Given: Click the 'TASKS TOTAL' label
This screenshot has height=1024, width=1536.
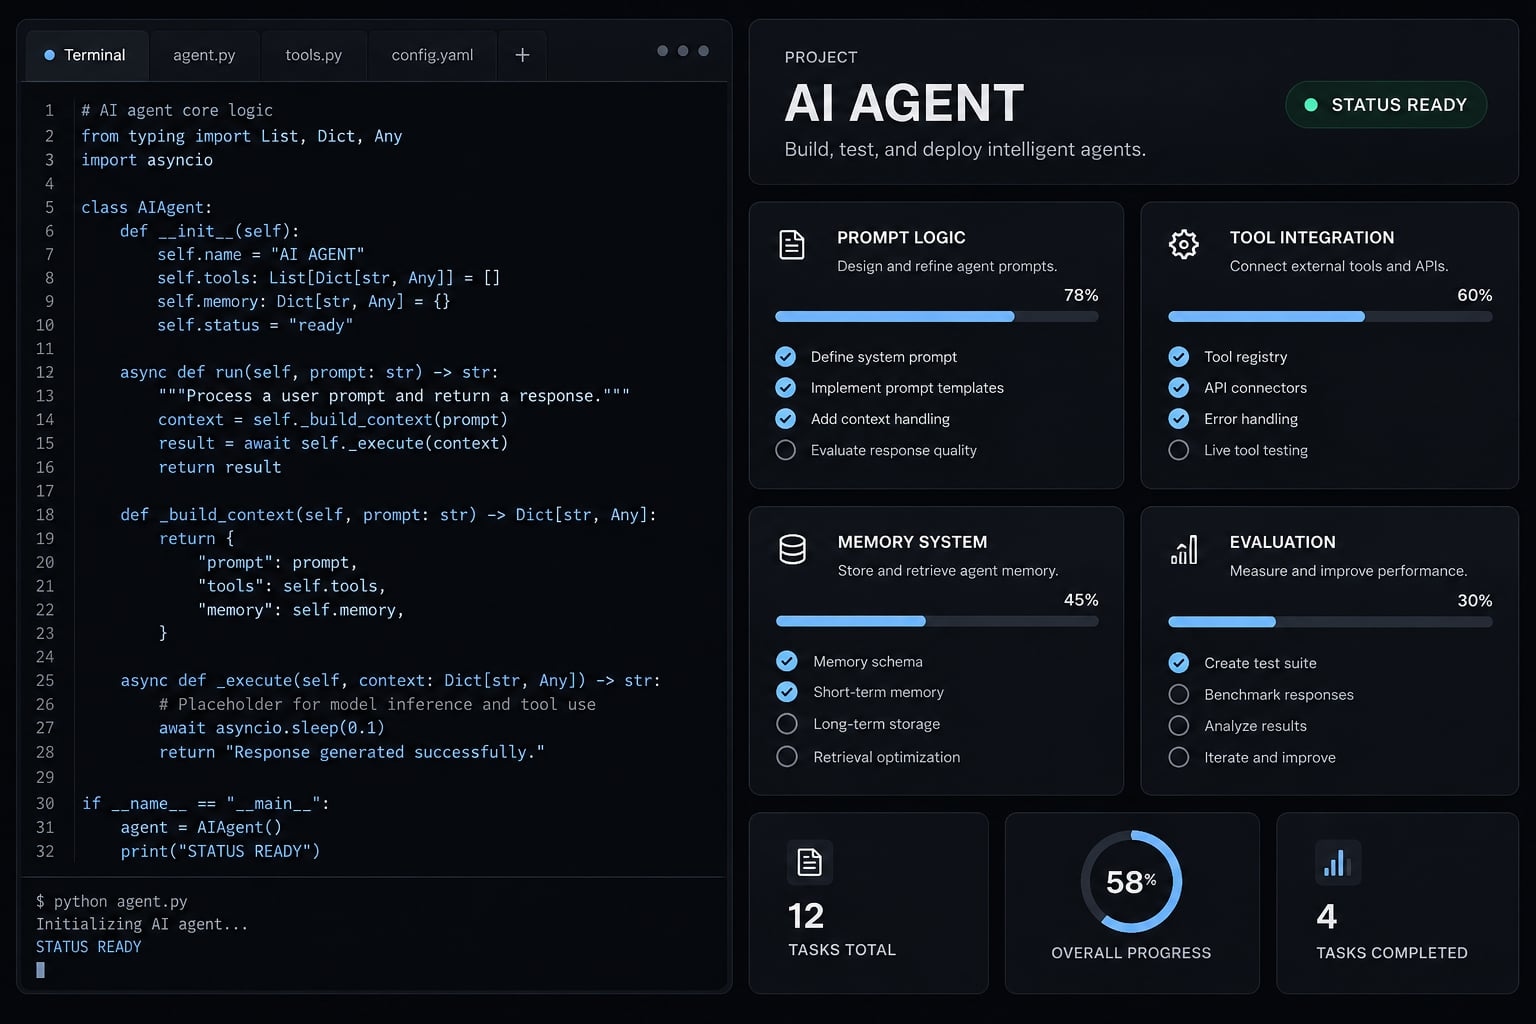Looking at the screenshot, I should pos(842,950).
